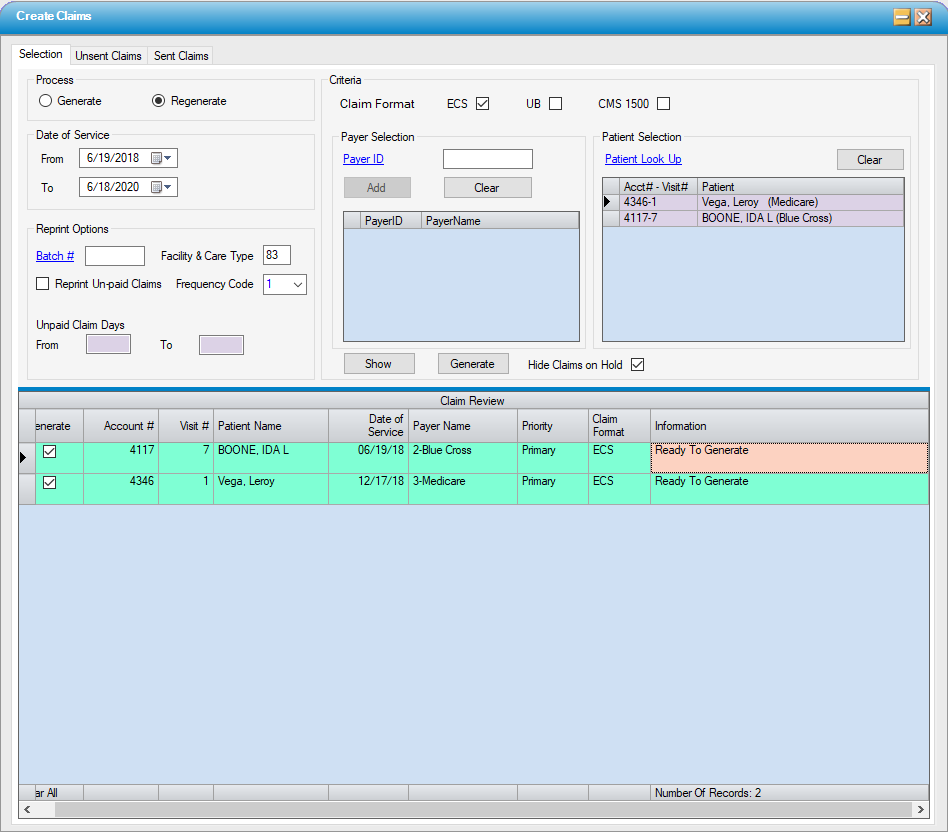The width and height of the screenshot is (948, 832).
Task: Click horizontal scrollbar left arrow
Action: 27,809
